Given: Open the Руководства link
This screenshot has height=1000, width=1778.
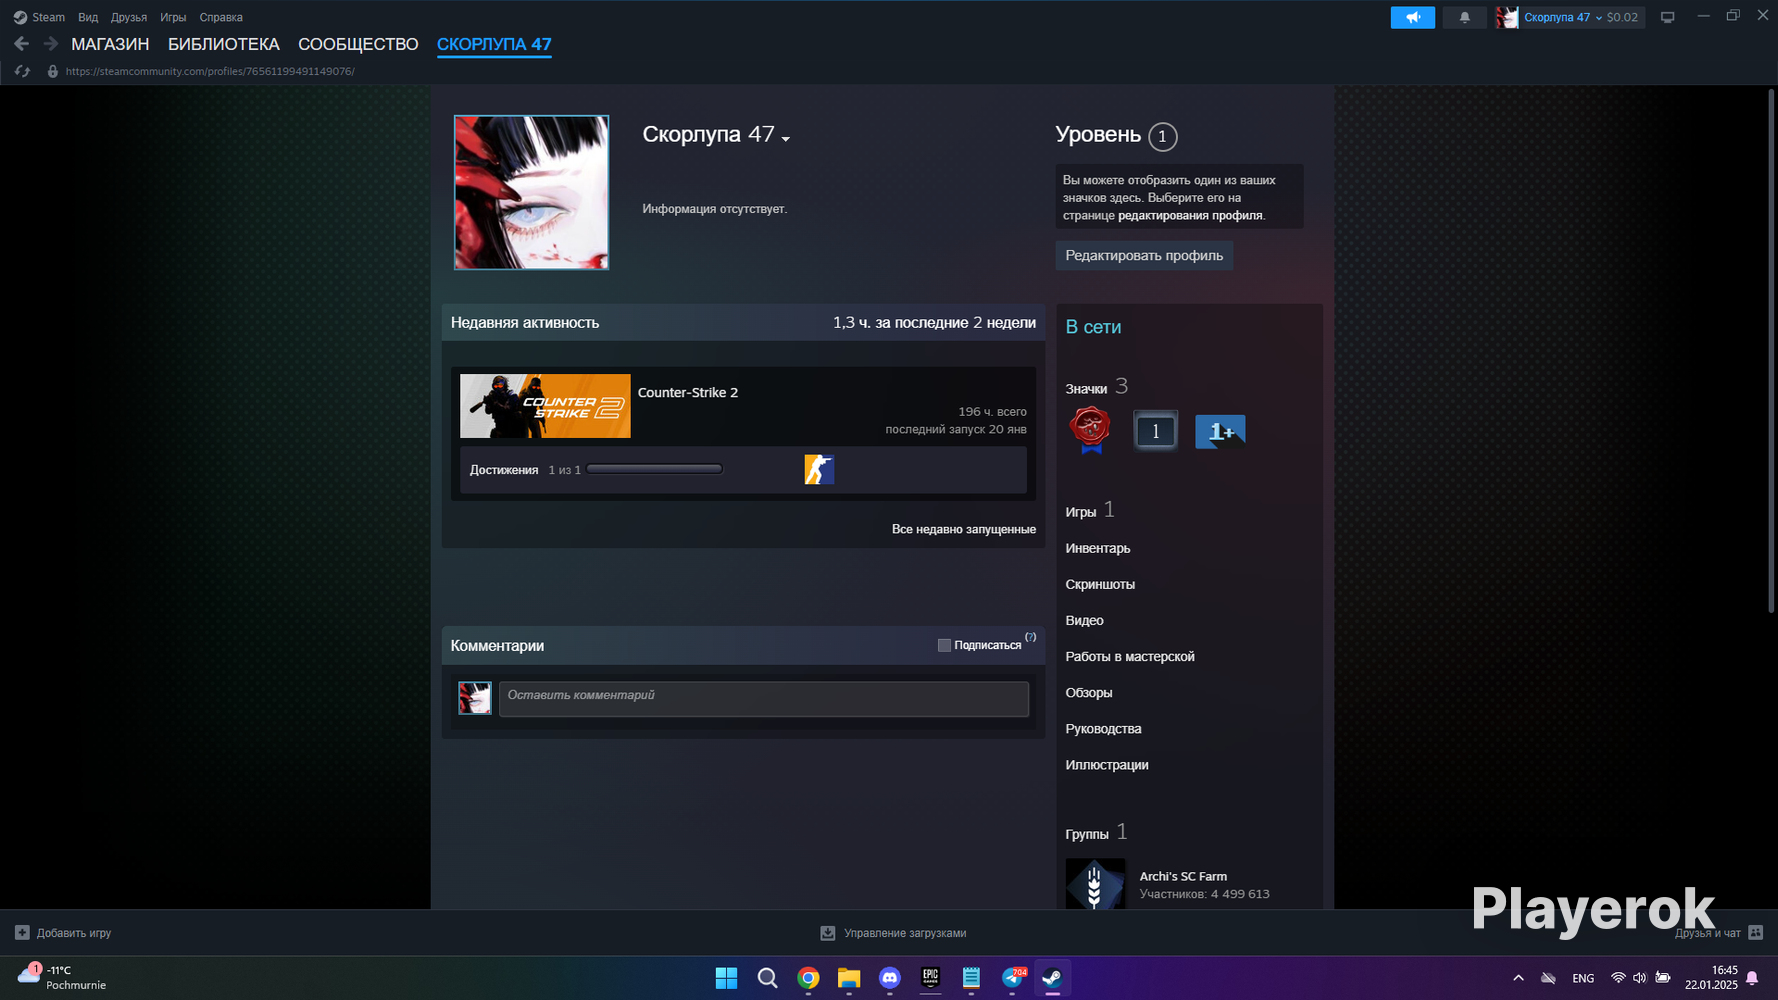Looking at the screenshot, I should (1103, 728).
